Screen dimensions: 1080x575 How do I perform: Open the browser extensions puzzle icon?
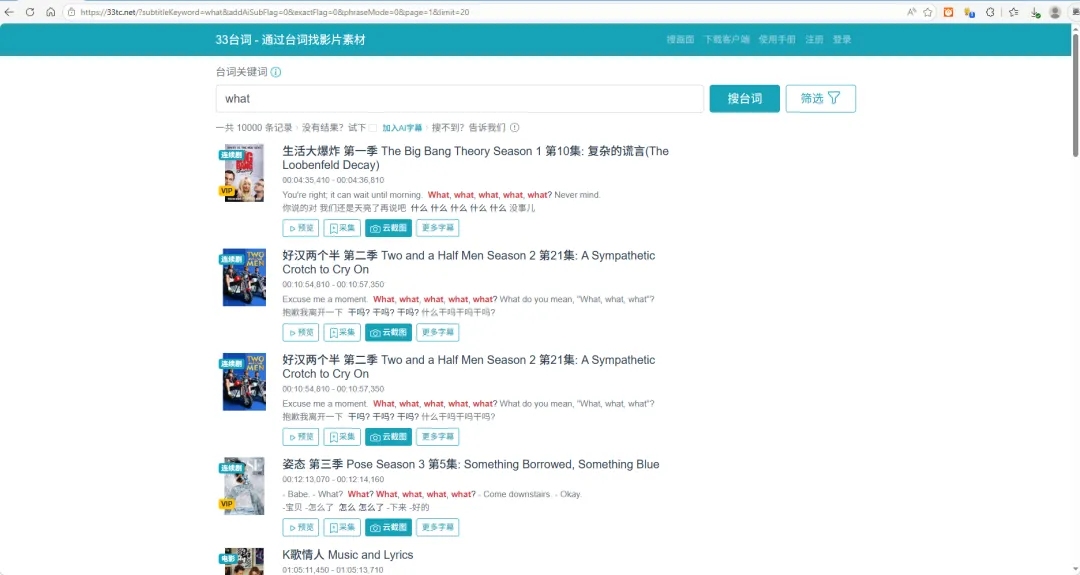(990, 12)
